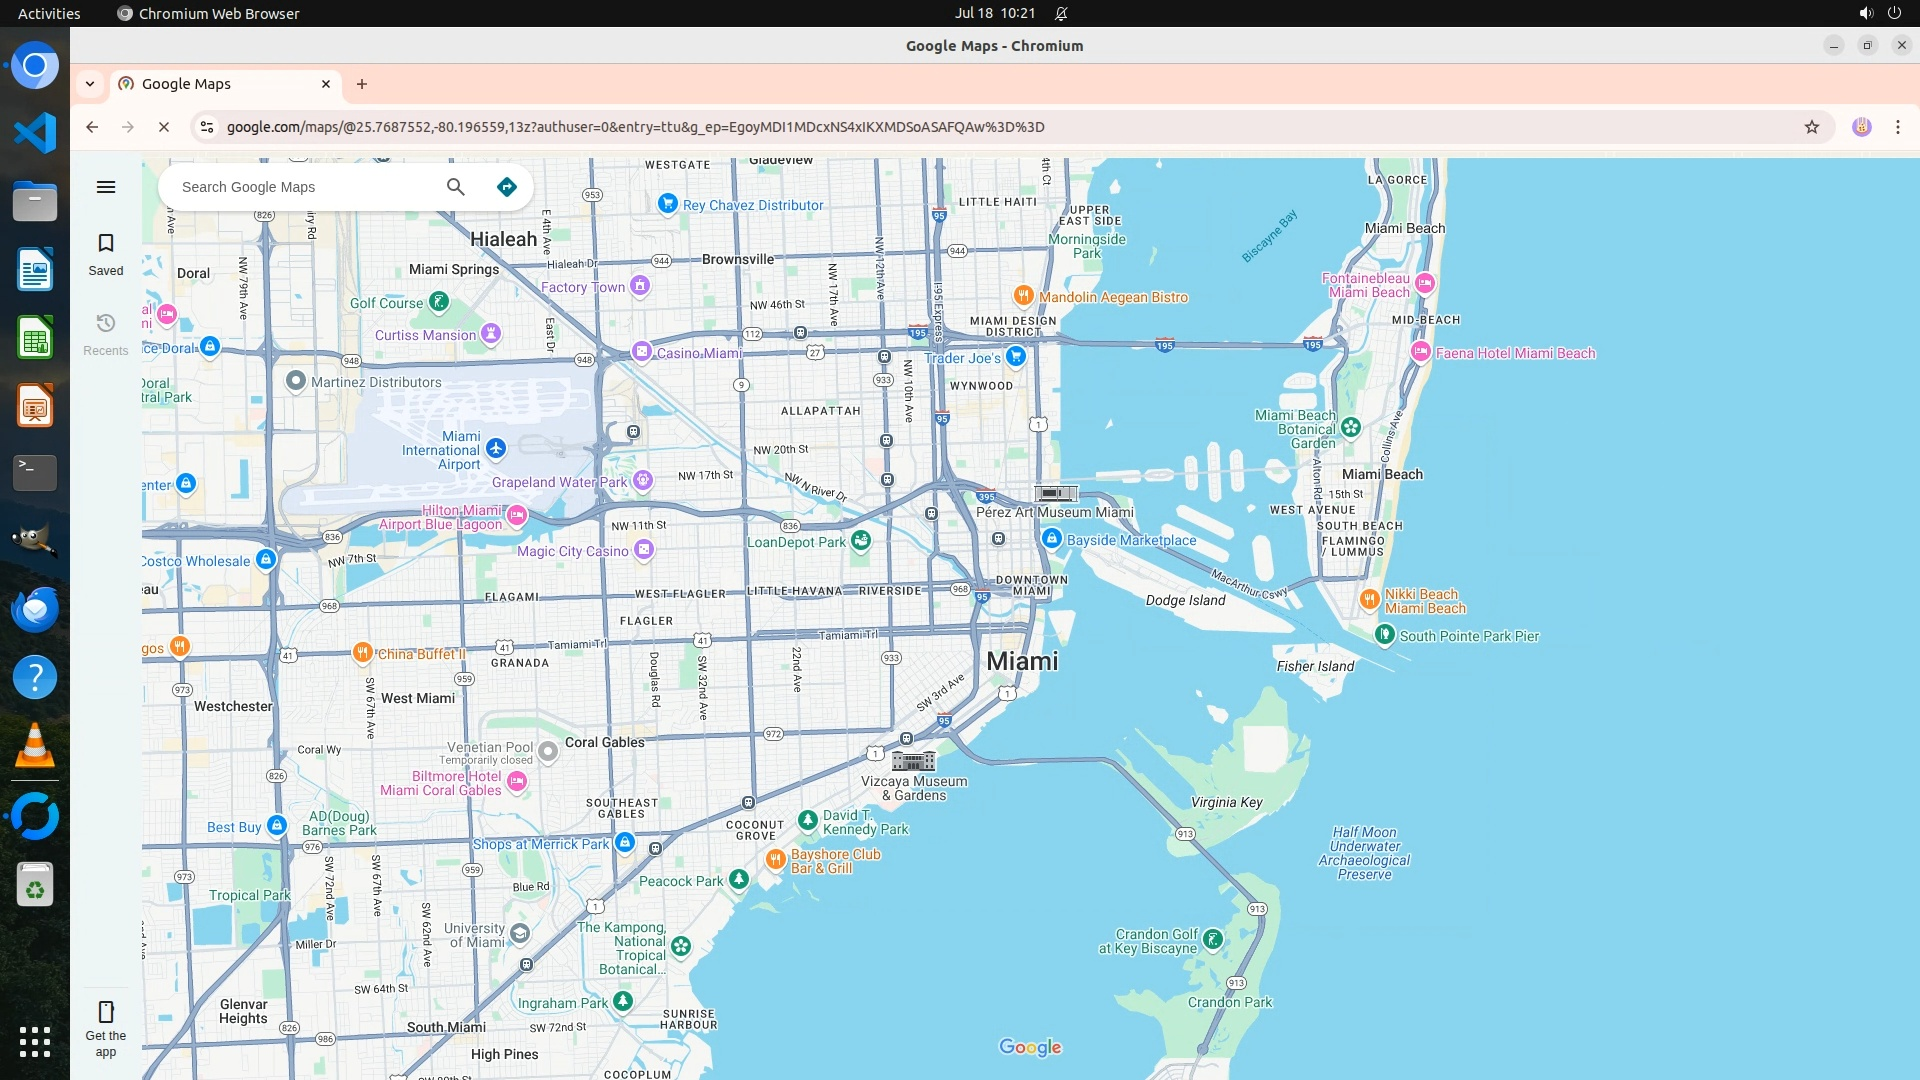Click the Pérez Art Museum Miami label
This screenshot has width=1920, height=1080.
pos(1054,512)
